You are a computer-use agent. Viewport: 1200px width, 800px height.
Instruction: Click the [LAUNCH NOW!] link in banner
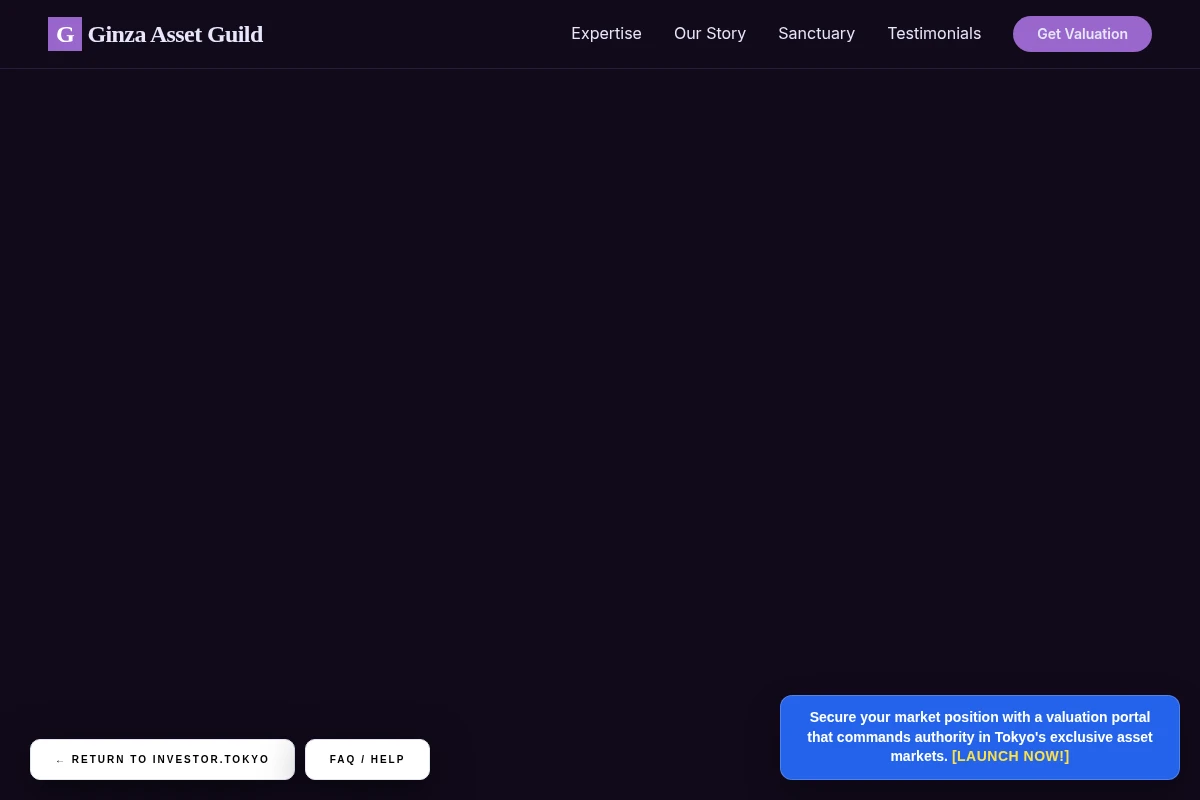(x=1010, y=757)
